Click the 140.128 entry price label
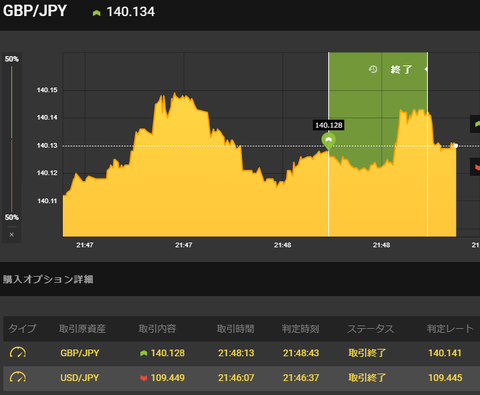Image resolution: width=480 pixels, height=395 pixels. tap(329, 125)
